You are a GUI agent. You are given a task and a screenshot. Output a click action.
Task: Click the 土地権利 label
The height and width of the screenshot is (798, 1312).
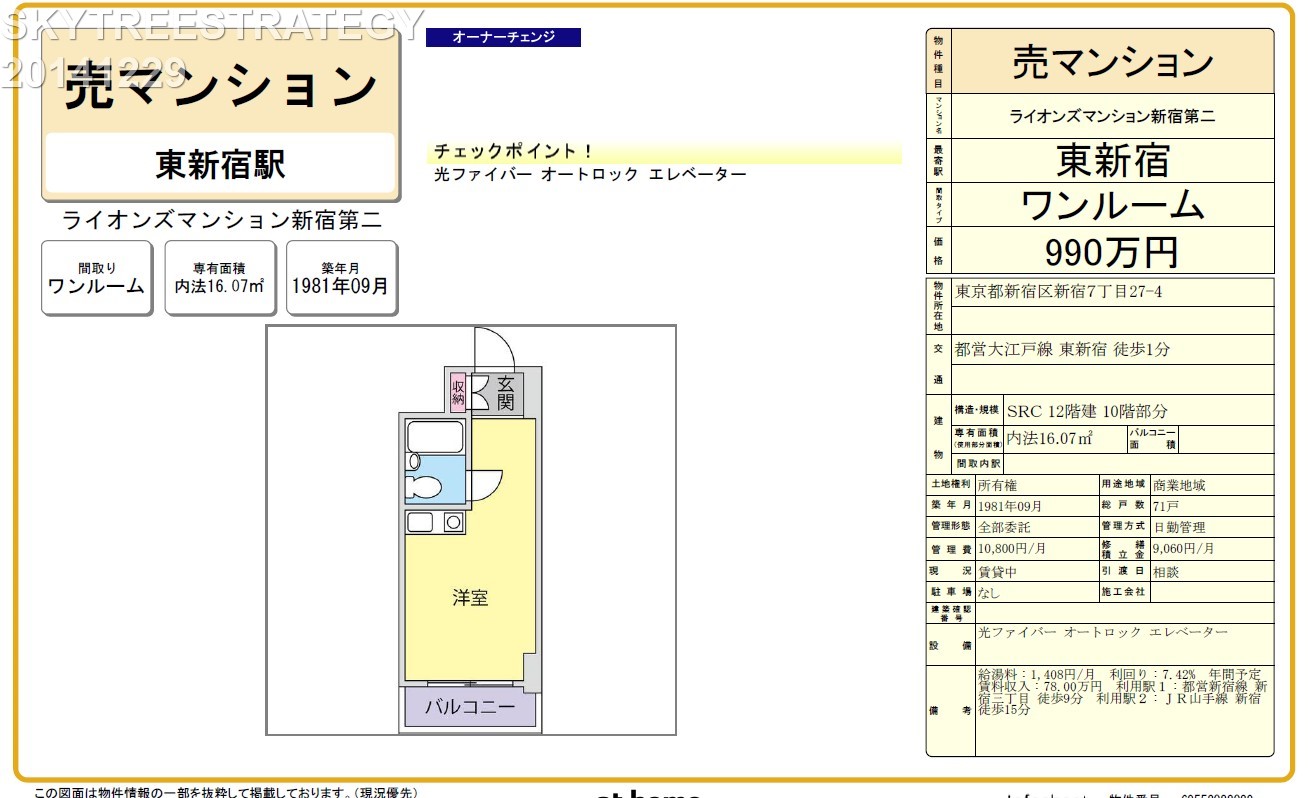click(951, 485)
